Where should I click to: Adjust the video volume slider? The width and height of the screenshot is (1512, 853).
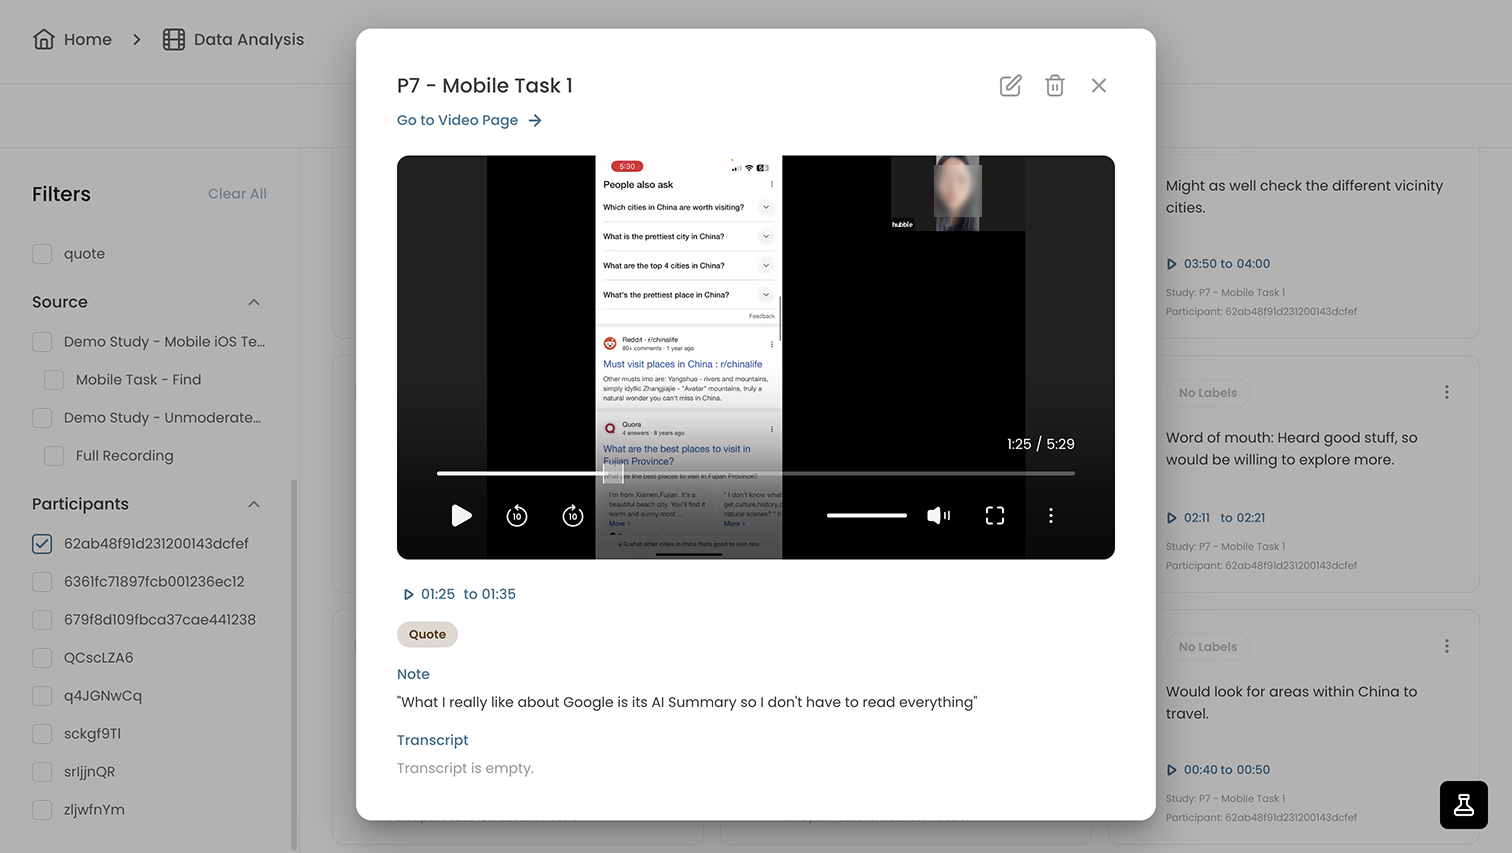pyautogui.click(x=867, y=515)
